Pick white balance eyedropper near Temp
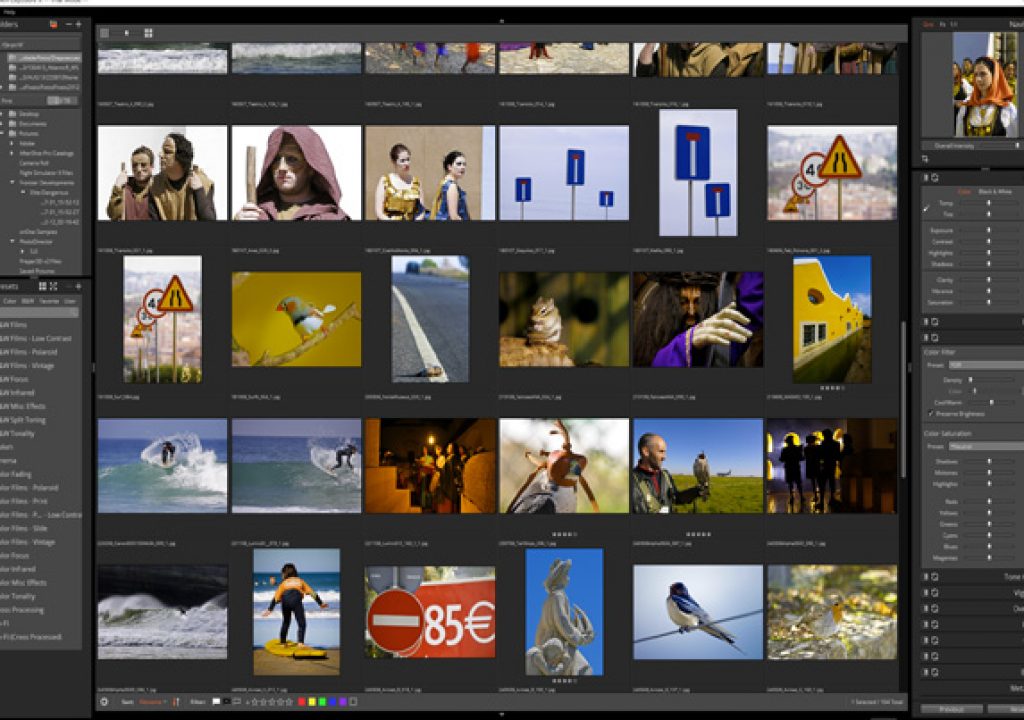 pyautogui.click(x=927, y=208)
